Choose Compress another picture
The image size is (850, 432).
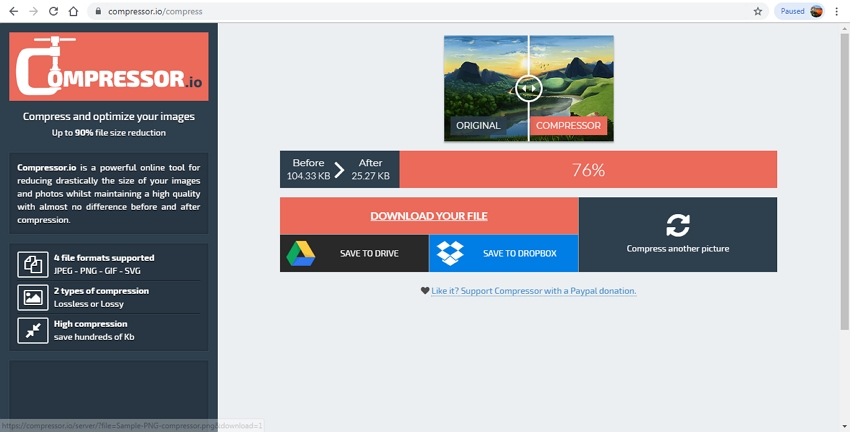677,248
